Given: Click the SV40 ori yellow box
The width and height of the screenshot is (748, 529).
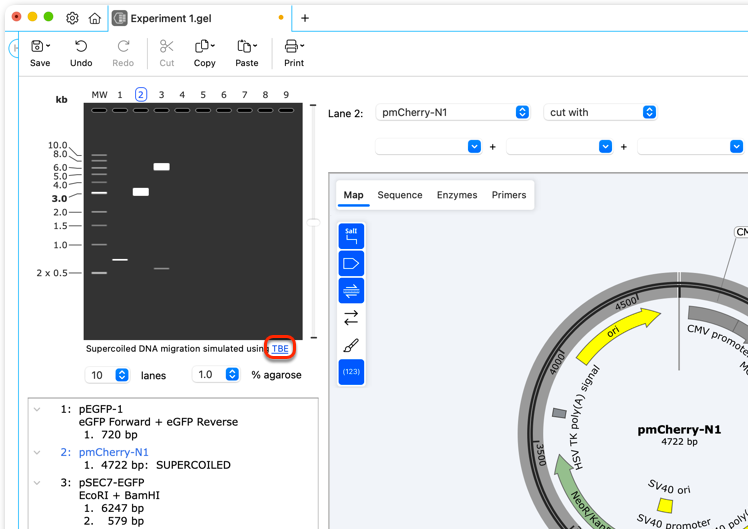Looking at the screenshot, I should pos(665,505).
